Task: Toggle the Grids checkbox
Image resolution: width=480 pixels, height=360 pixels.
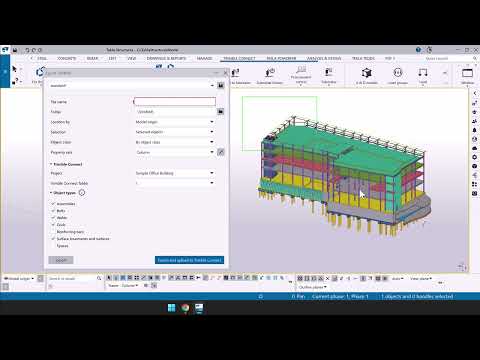Action: click(53, 225)
